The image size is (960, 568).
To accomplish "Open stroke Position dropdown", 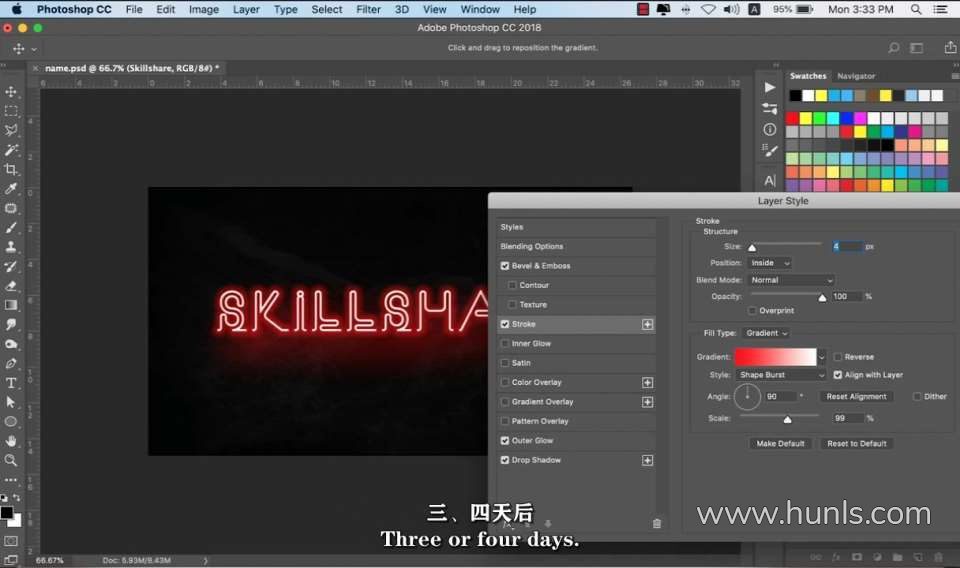I will point(770,263).
